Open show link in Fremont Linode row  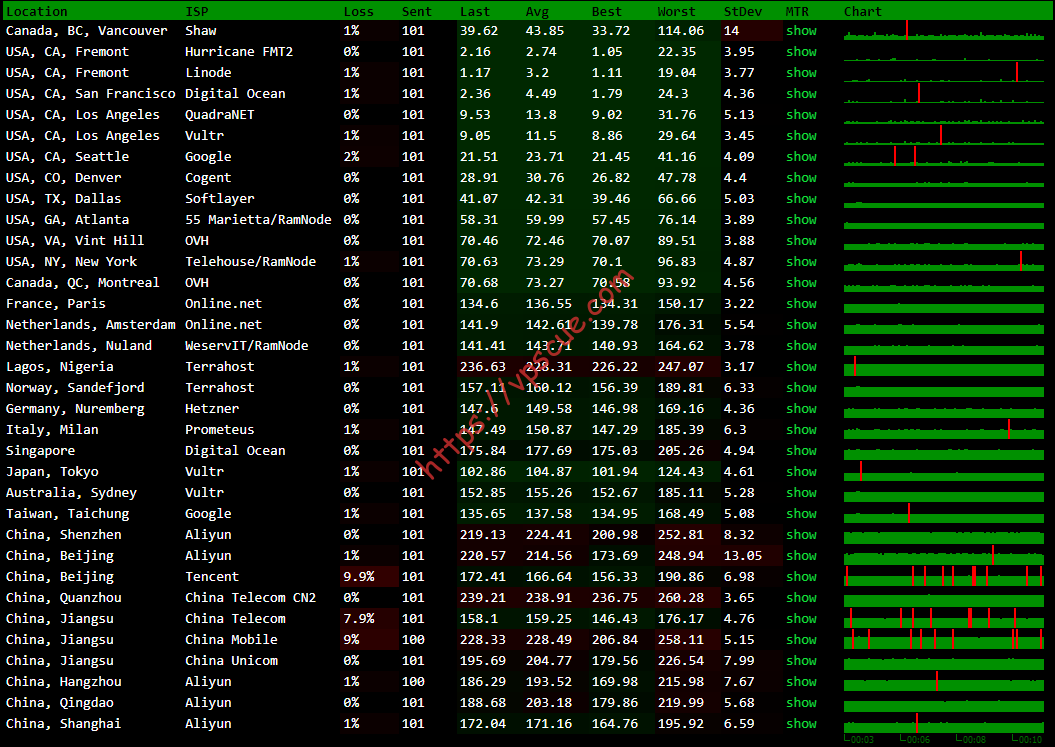pos(801,73)
